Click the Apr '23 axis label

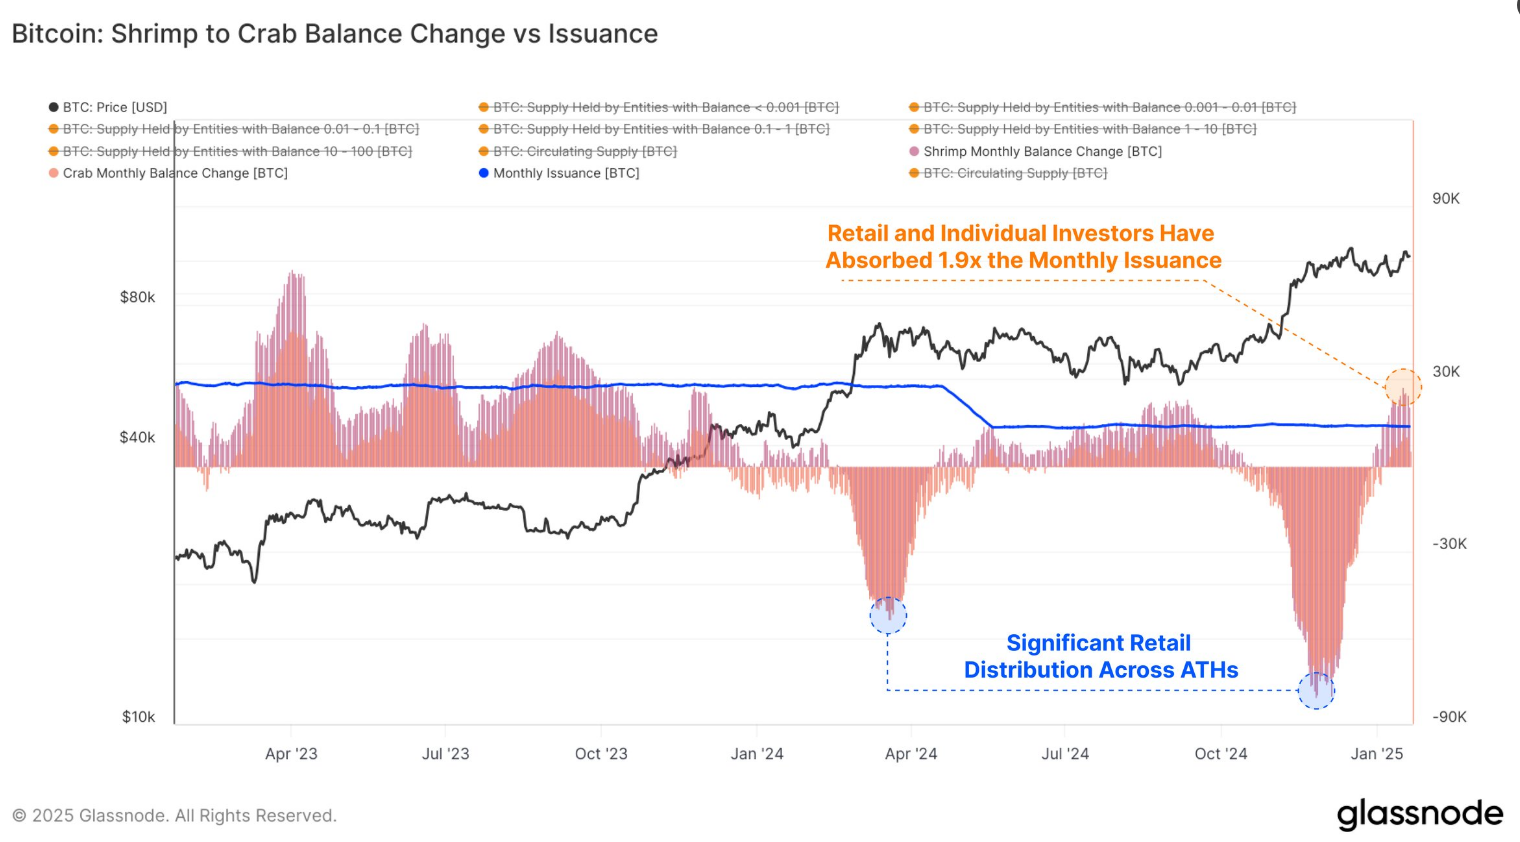click(x=291, y=754)
